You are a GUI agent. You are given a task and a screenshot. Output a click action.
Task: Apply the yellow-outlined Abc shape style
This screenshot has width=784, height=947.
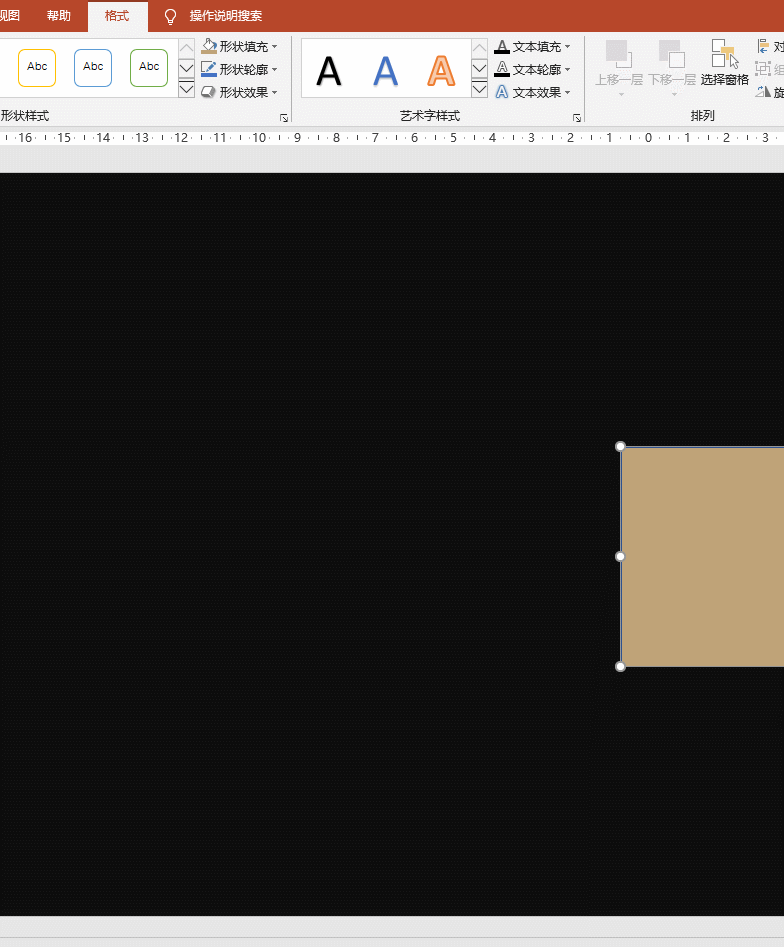coord(37,67)
